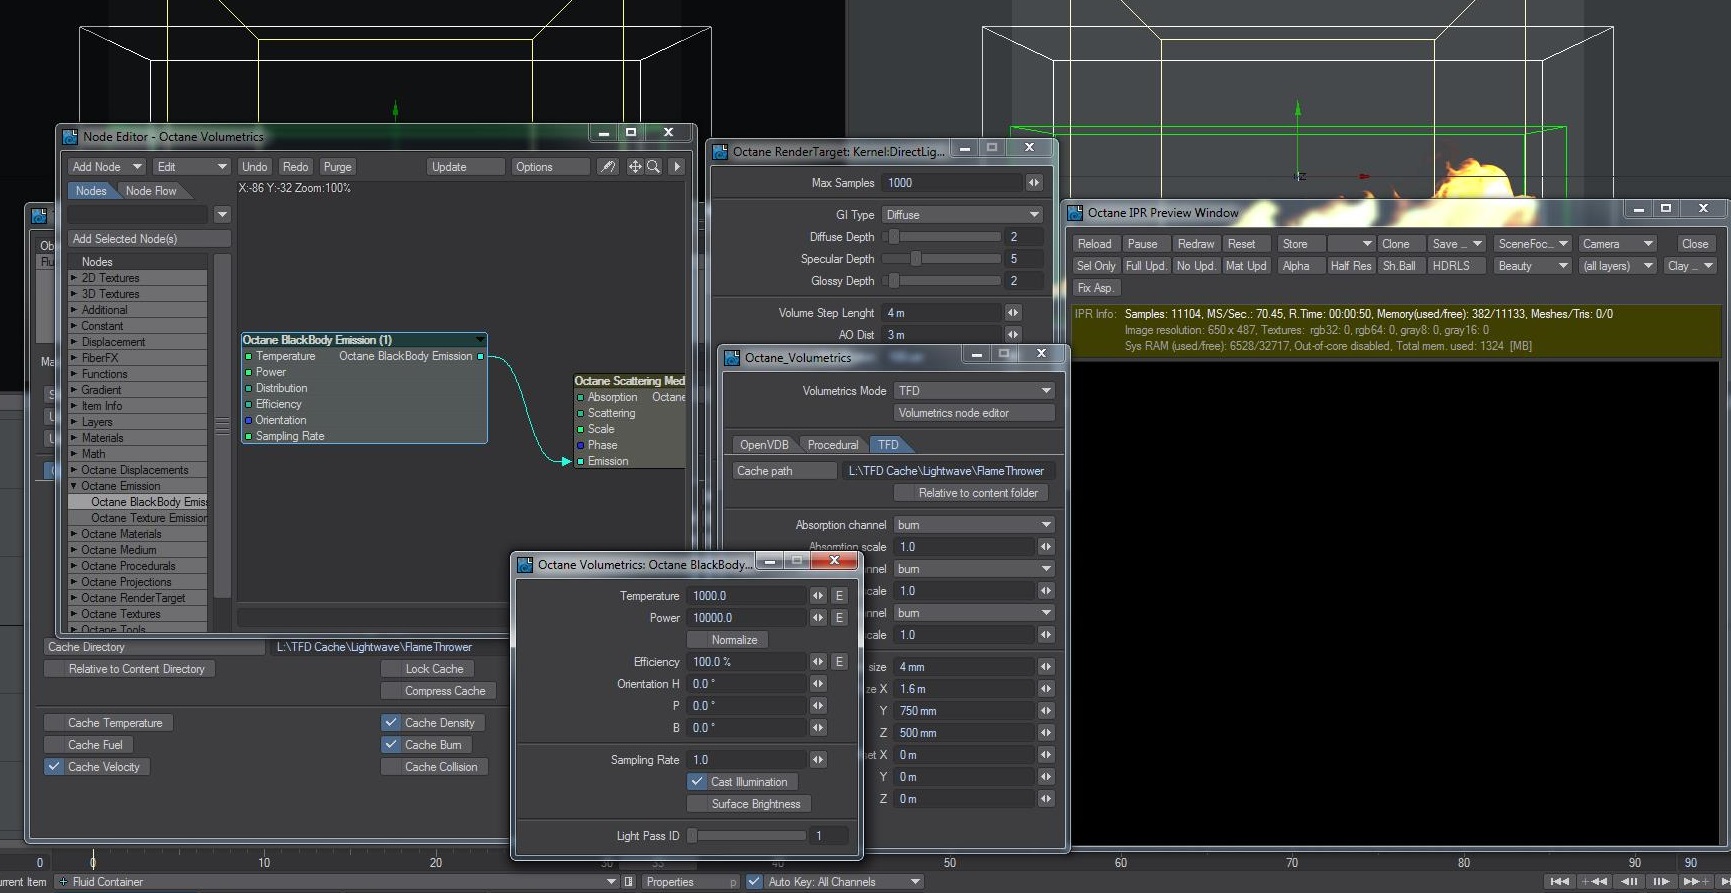
Task: Click the magnifier zoom icon in Node Editor
Action: click(x=653, y=167)
